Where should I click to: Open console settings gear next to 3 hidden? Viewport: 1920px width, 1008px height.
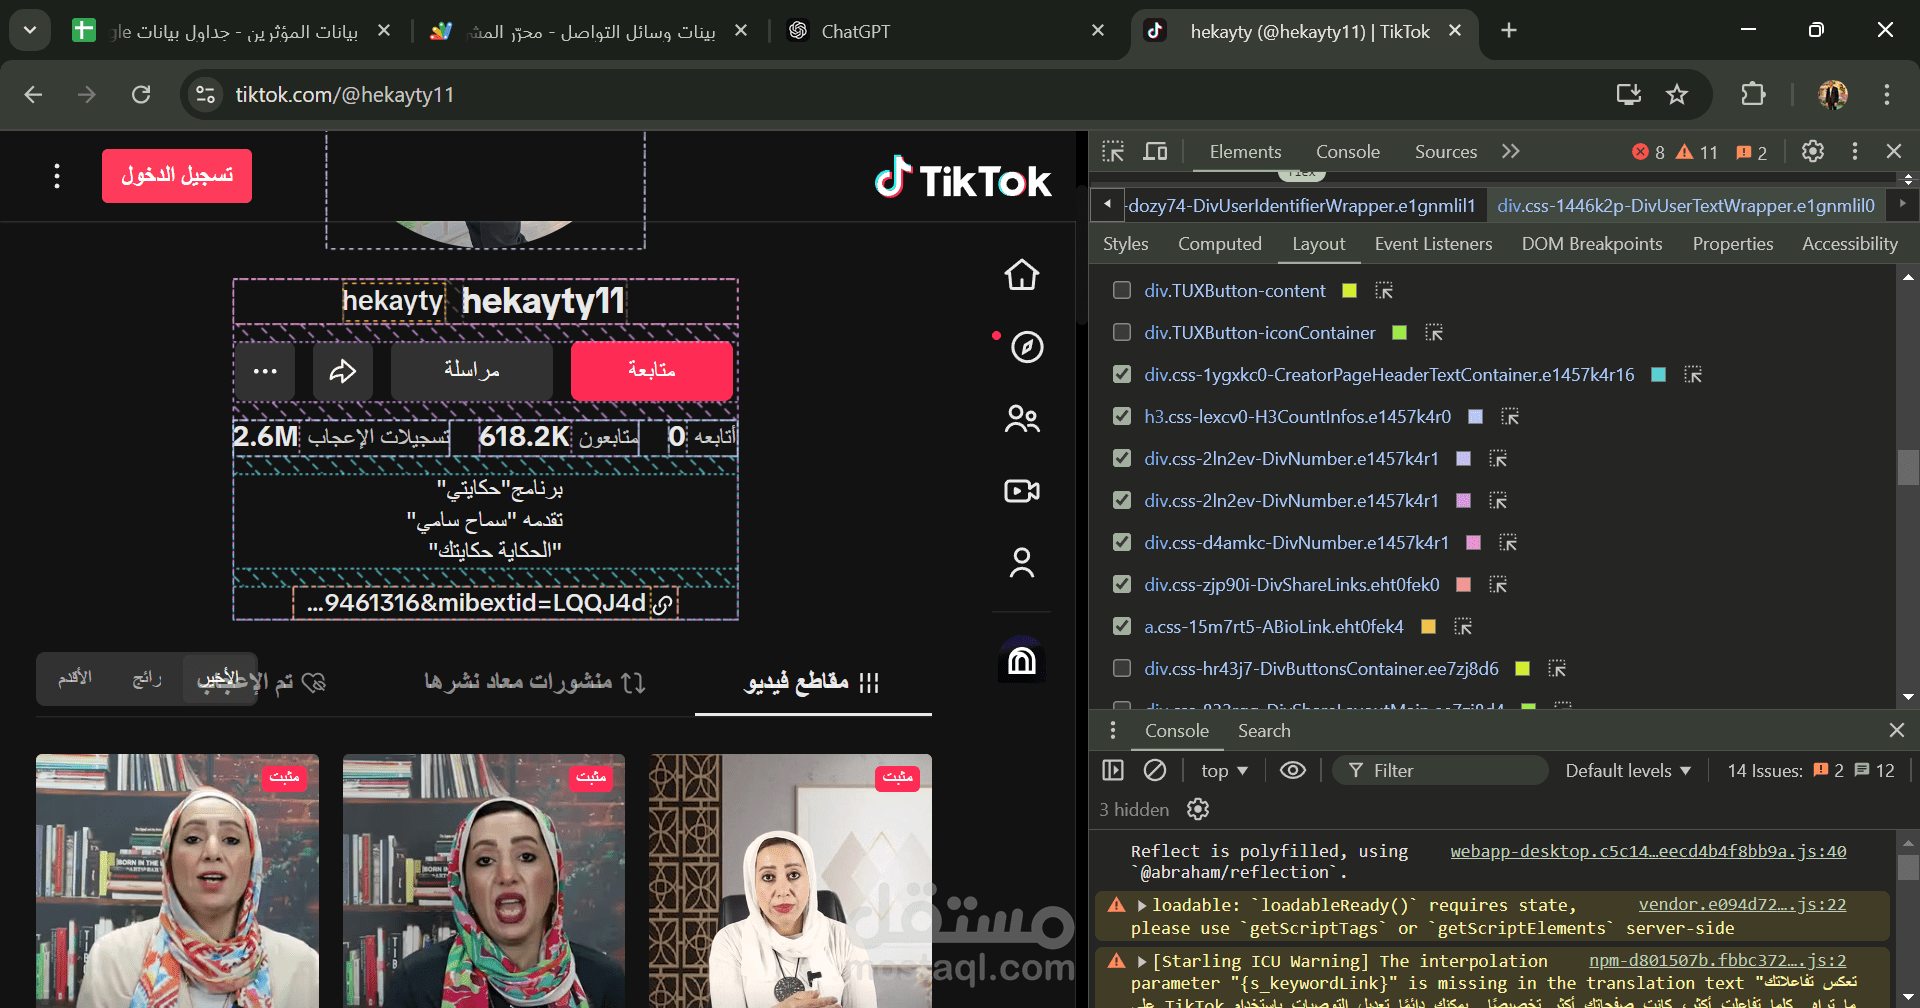[1197, 809]
